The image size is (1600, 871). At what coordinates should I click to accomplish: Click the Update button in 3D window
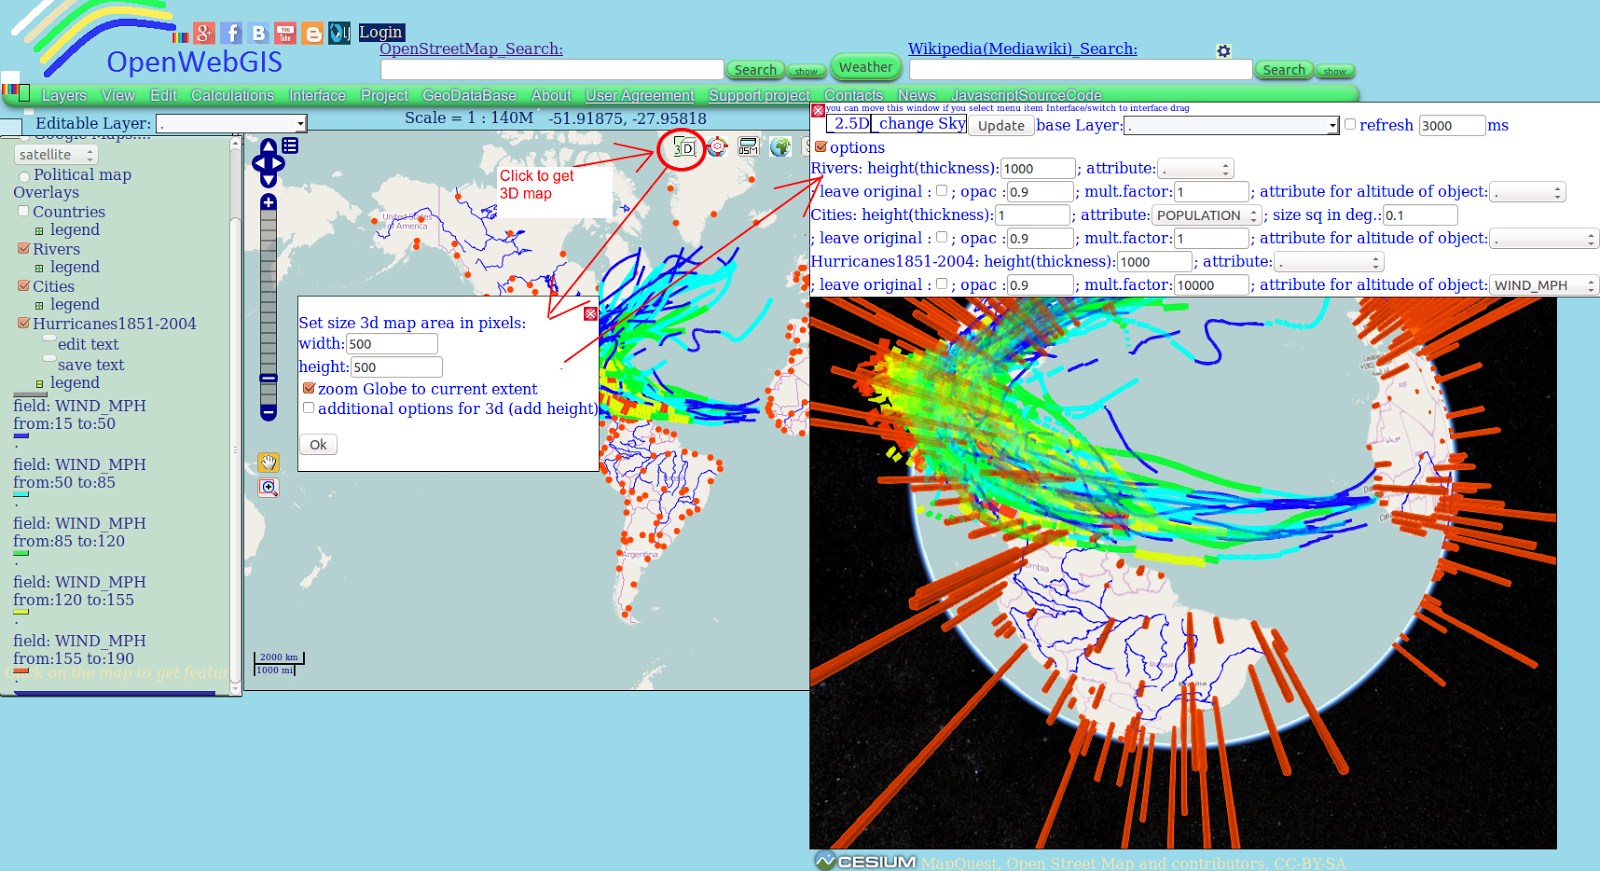[1001, 125]
